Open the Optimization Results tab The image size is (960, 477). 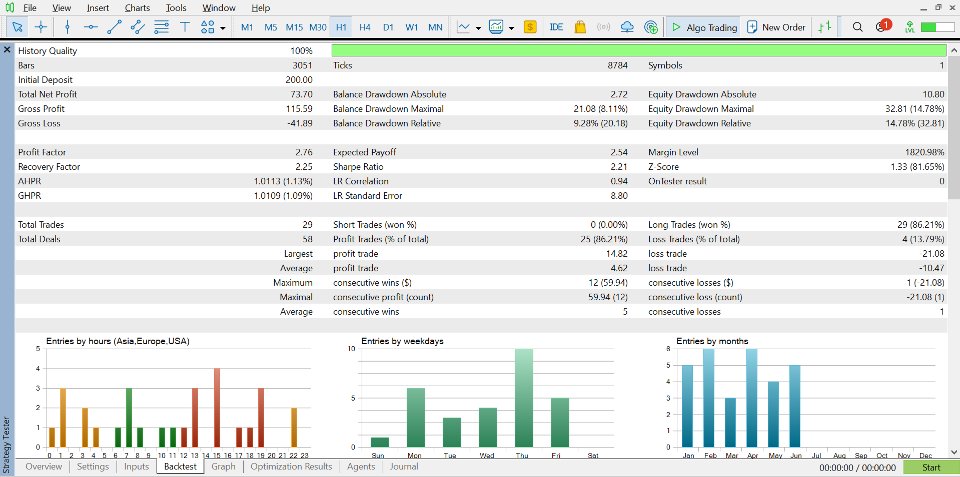pos(291,467)
